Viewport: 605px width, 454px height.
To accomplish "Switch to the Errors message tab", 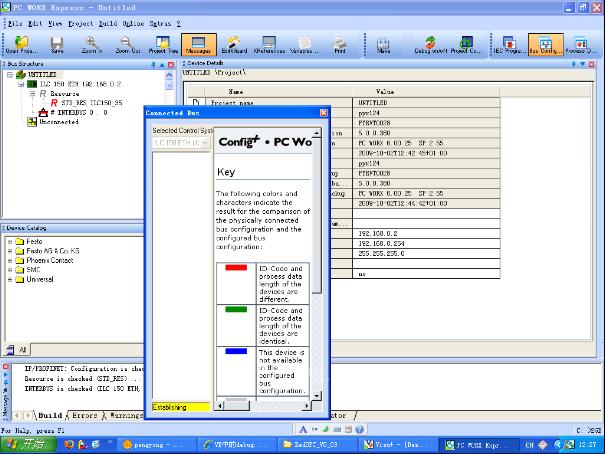I will pos(84,414).
